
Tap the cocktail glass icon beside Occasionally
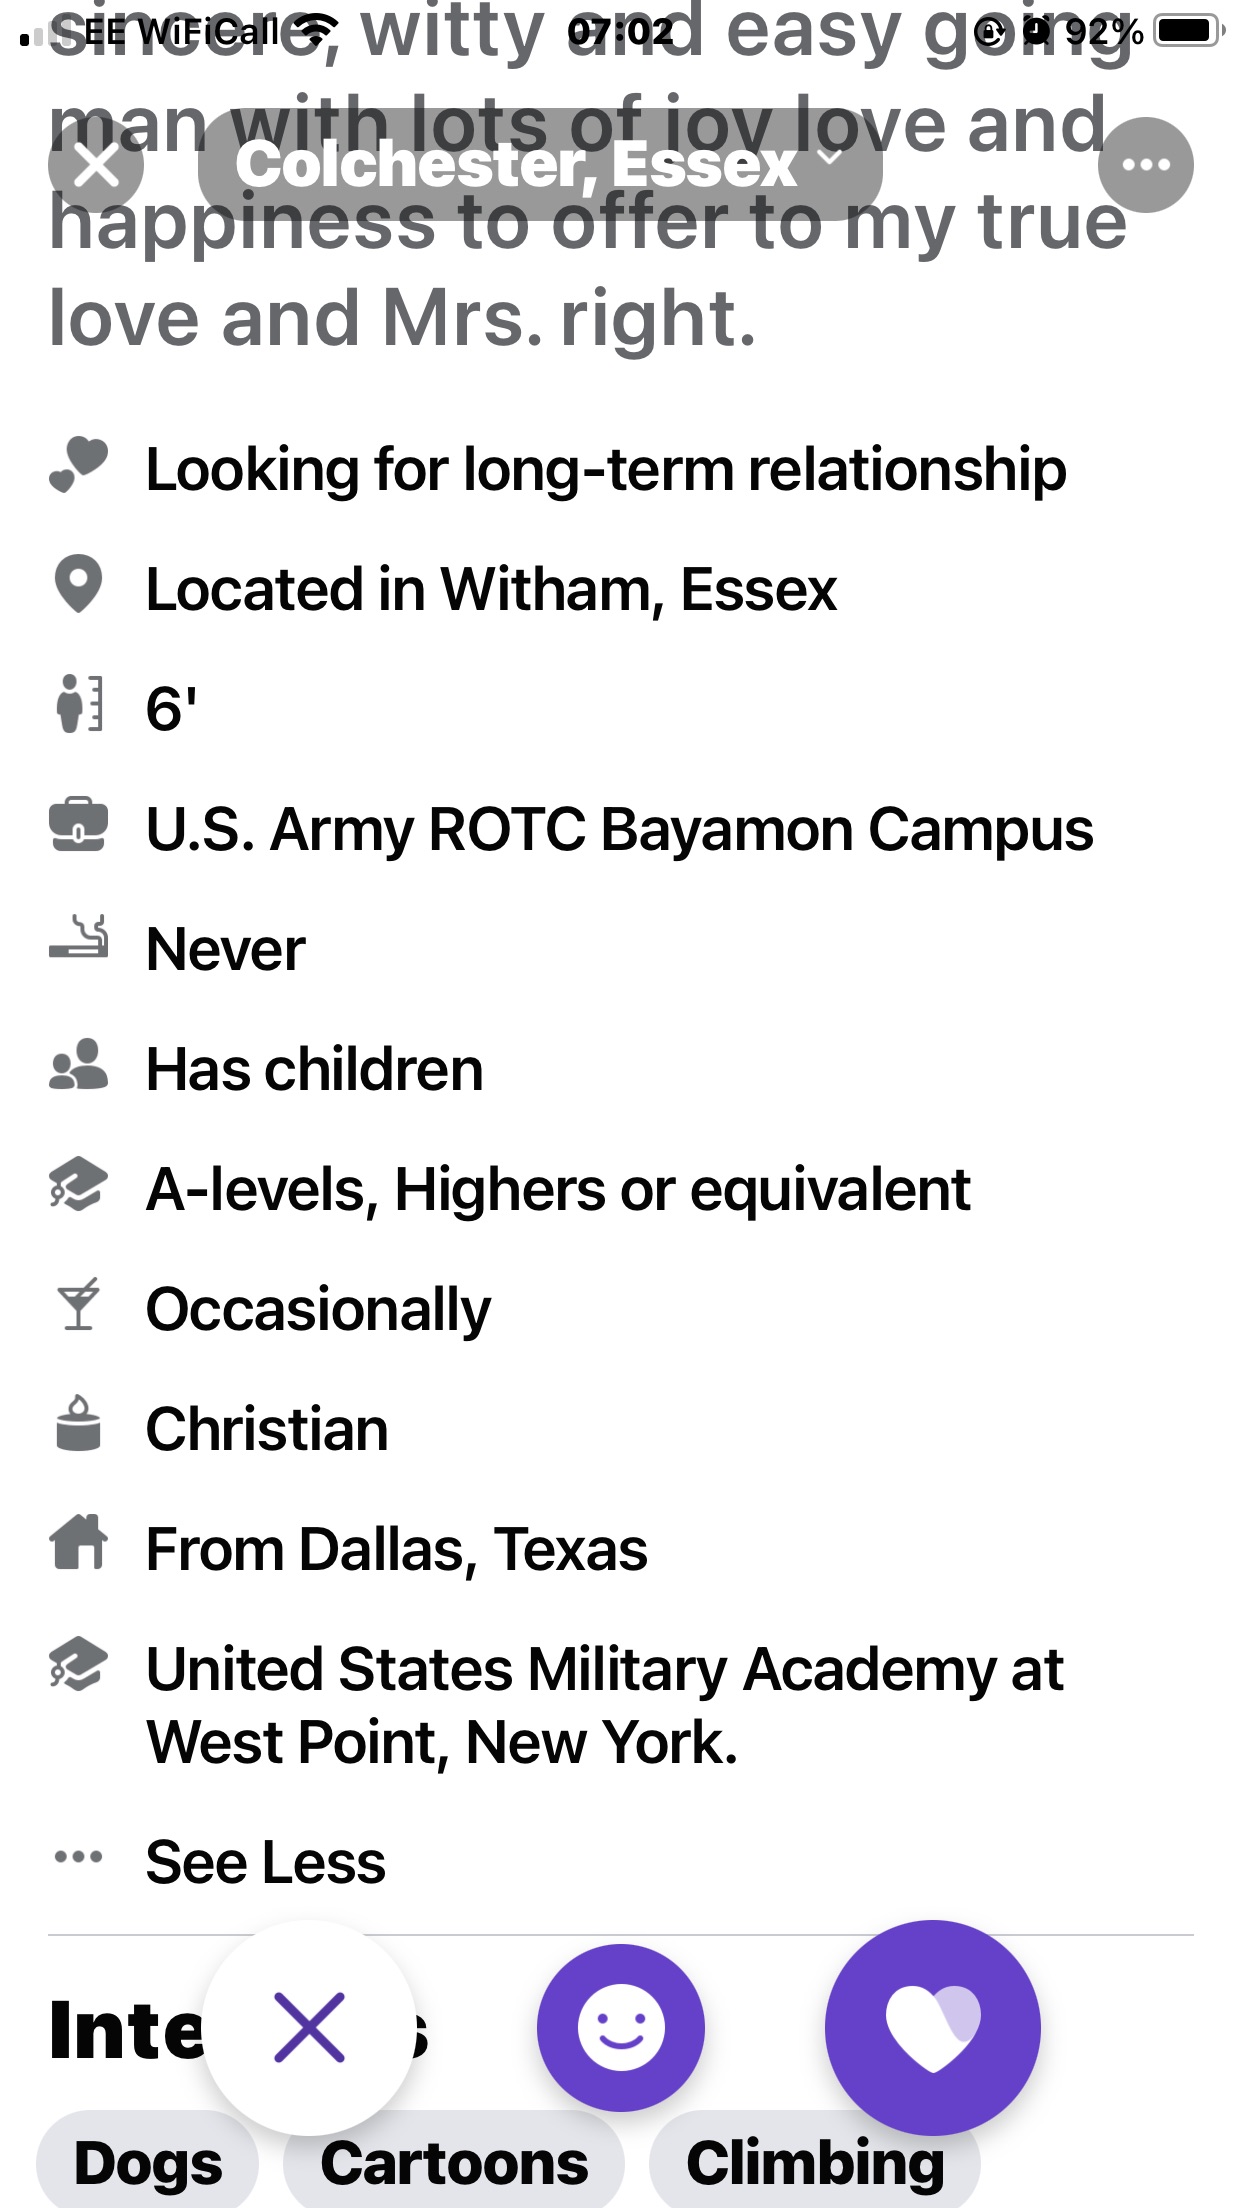click(x=78, y=1304)
